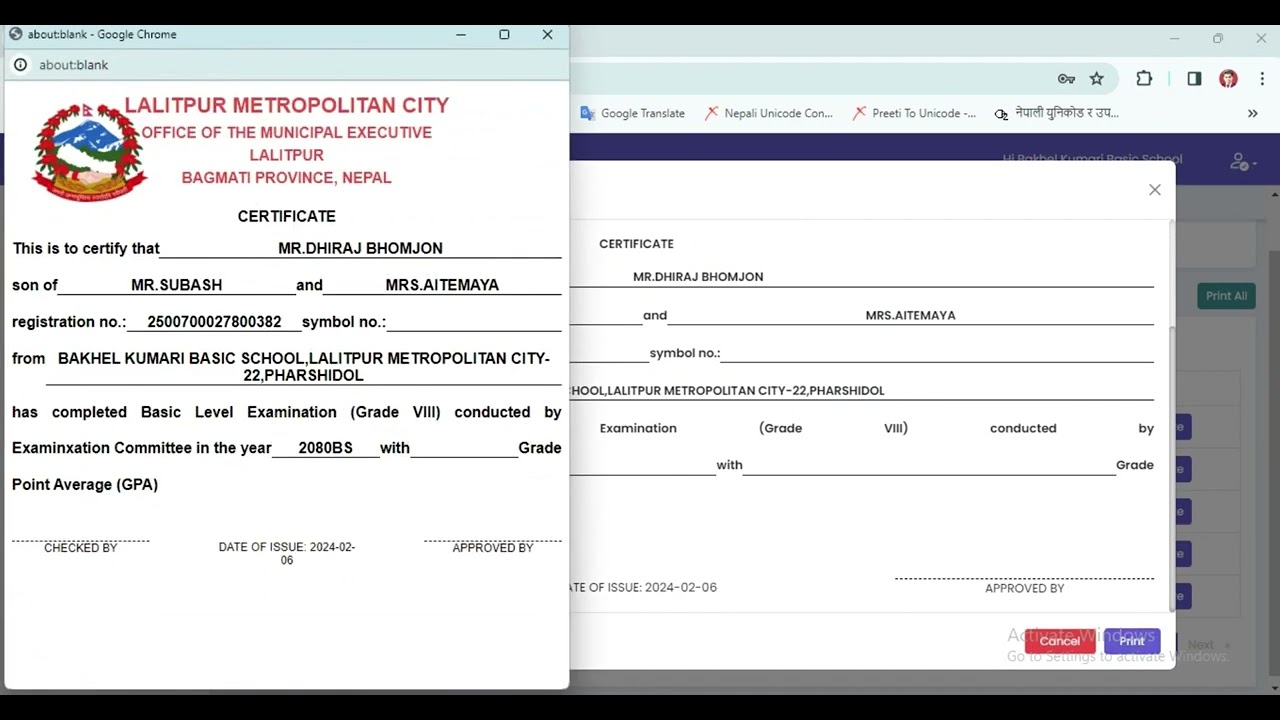The image size is (1280, 720).
Task: Click the Chrome globe icon in popup title bar
Action: point(15,34)
